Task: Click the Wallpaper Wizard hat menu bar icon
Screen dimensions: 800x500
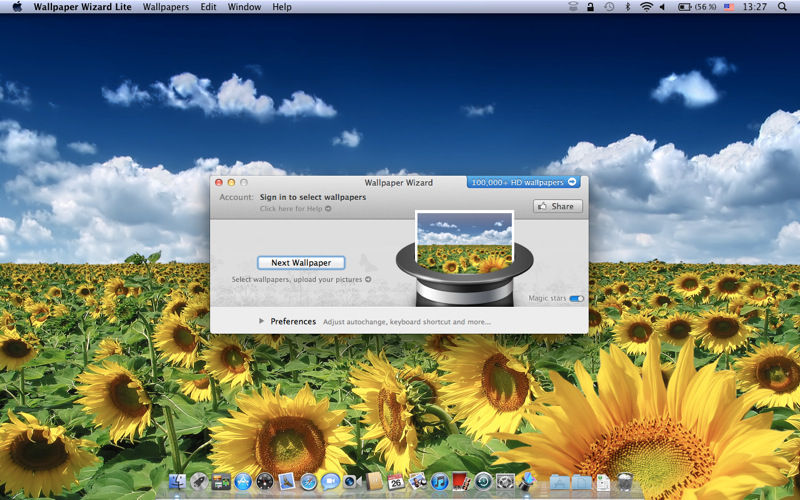Action: [x=573, y=7]
